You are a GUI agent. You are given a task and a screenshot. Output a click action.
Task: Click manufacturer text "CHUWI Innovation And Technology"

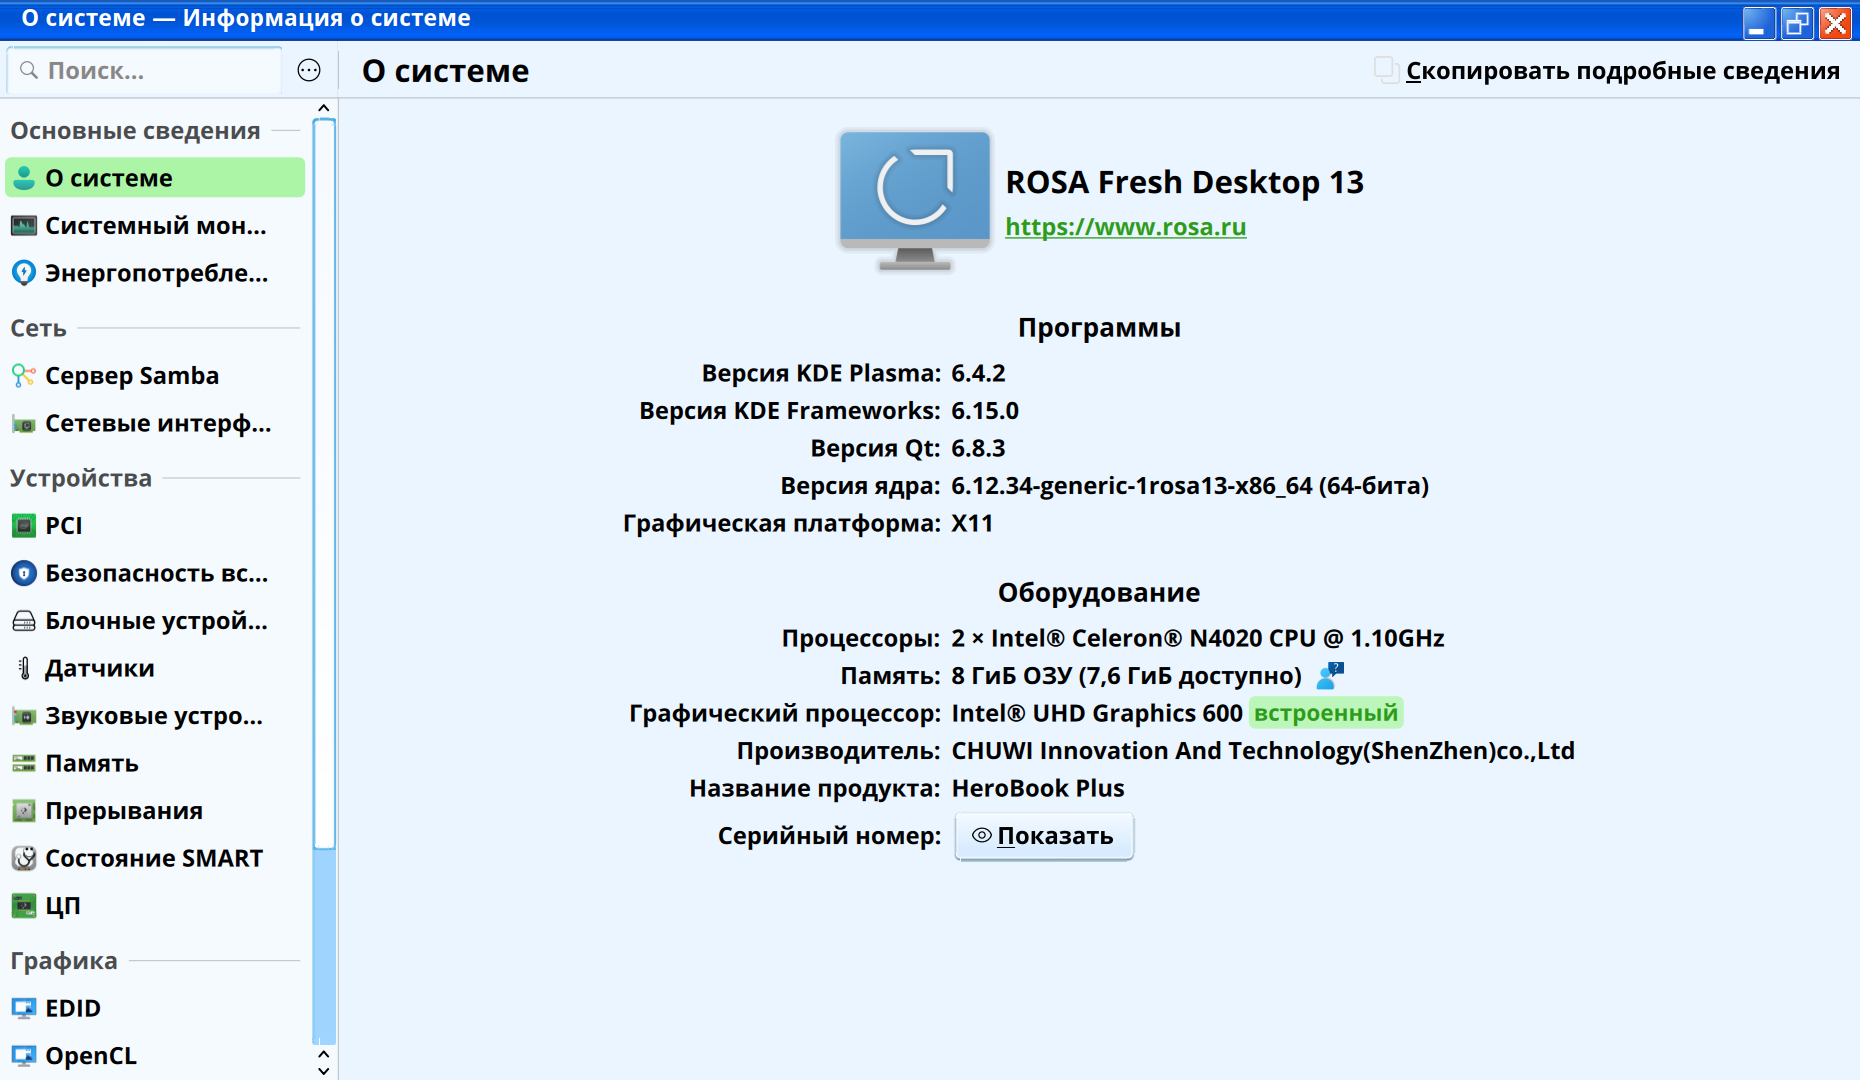pos(1157,751)
